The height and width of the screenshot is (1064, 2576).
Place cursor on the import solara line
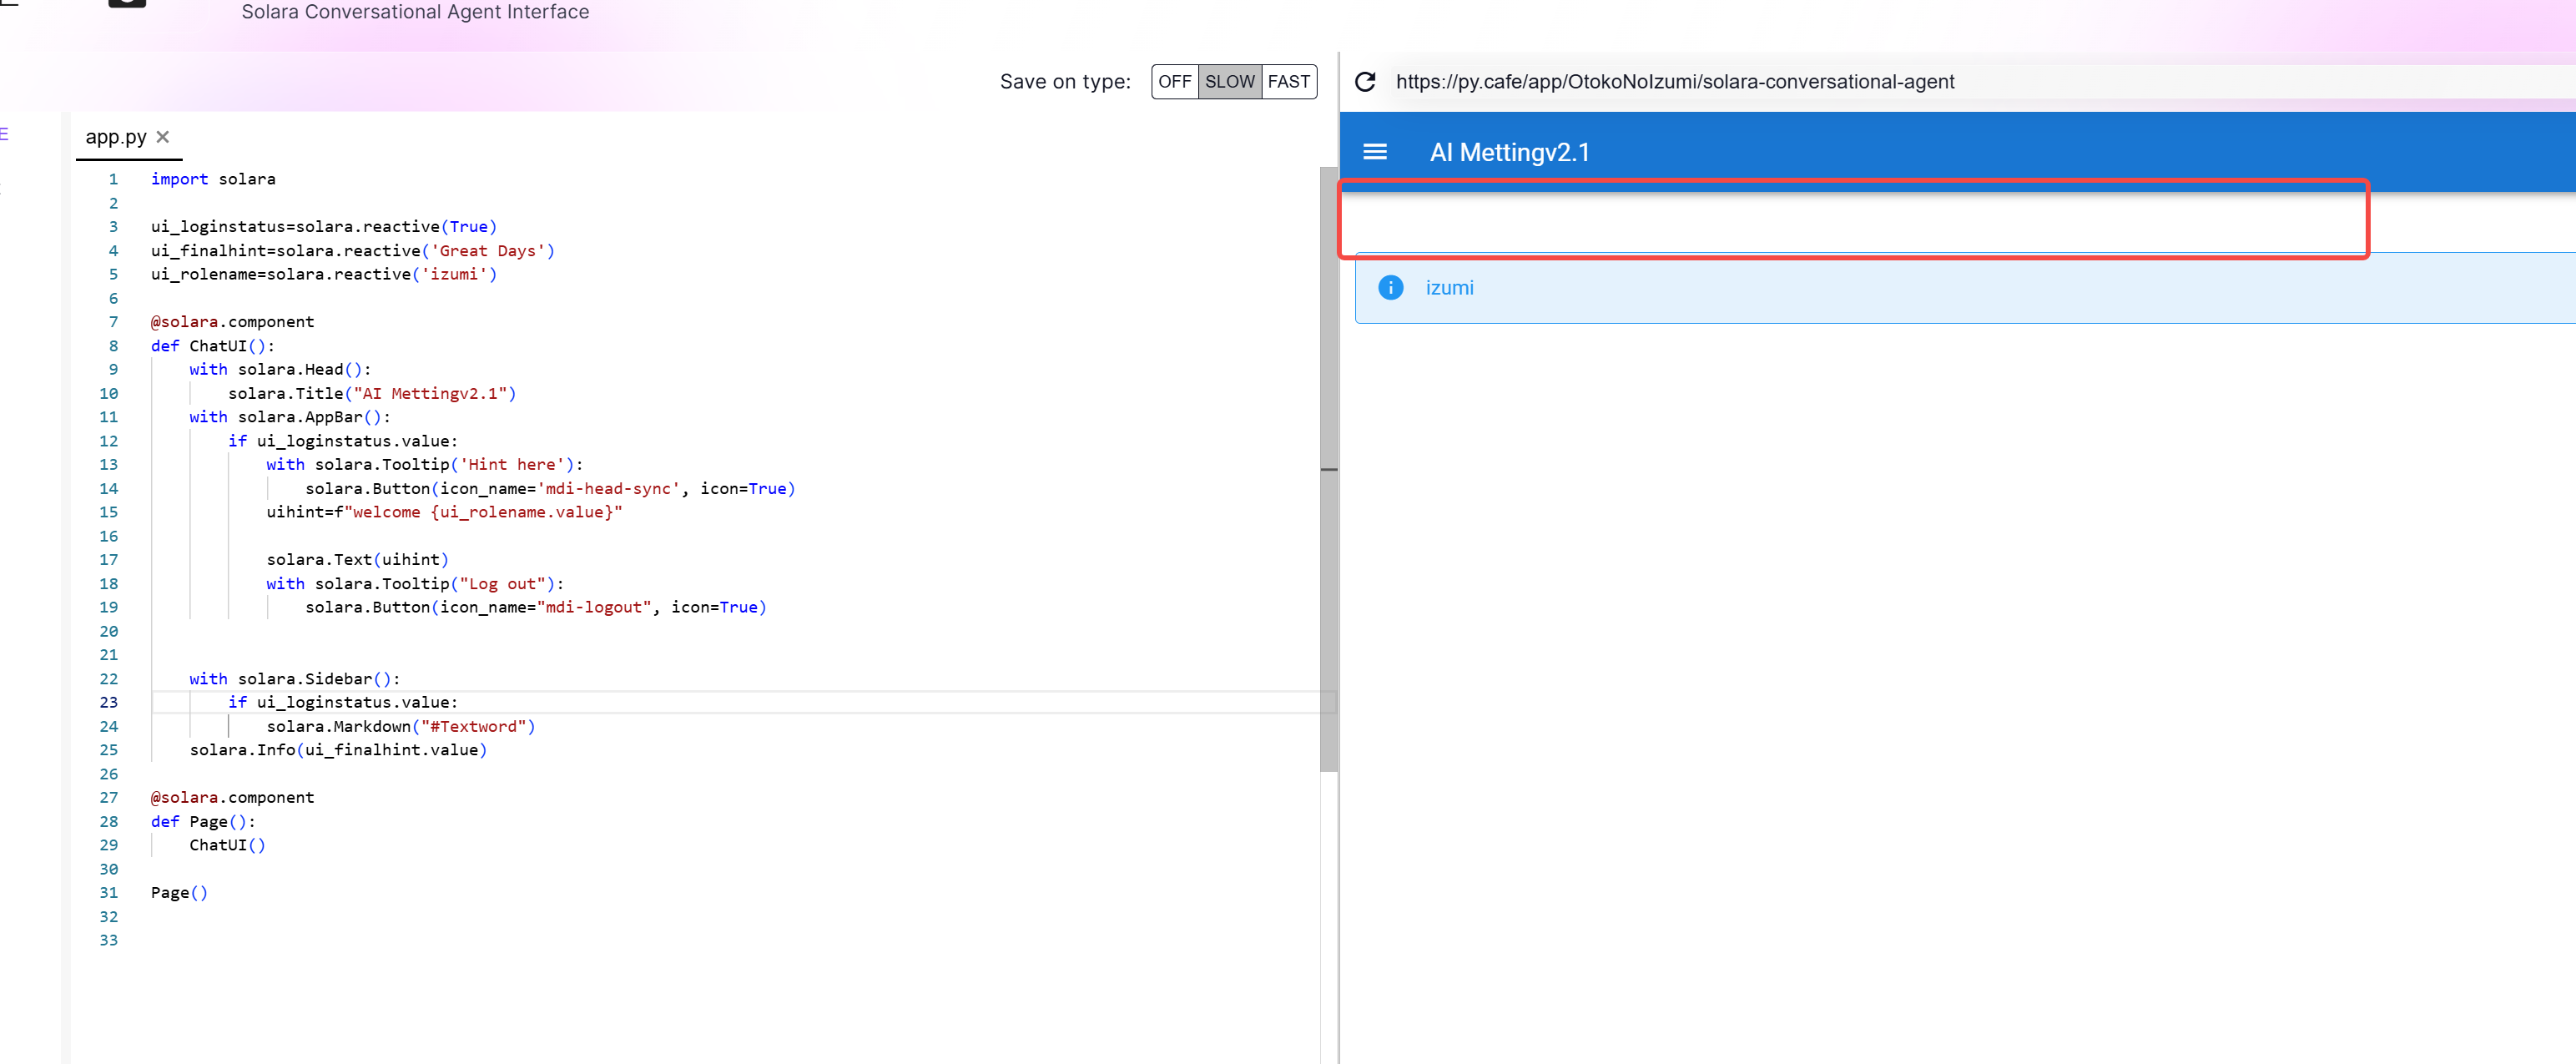coord(213,179)
